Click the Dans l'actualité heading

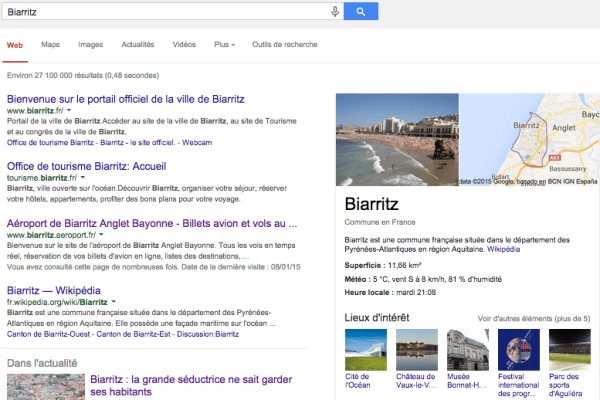click(x=42, y=363)
